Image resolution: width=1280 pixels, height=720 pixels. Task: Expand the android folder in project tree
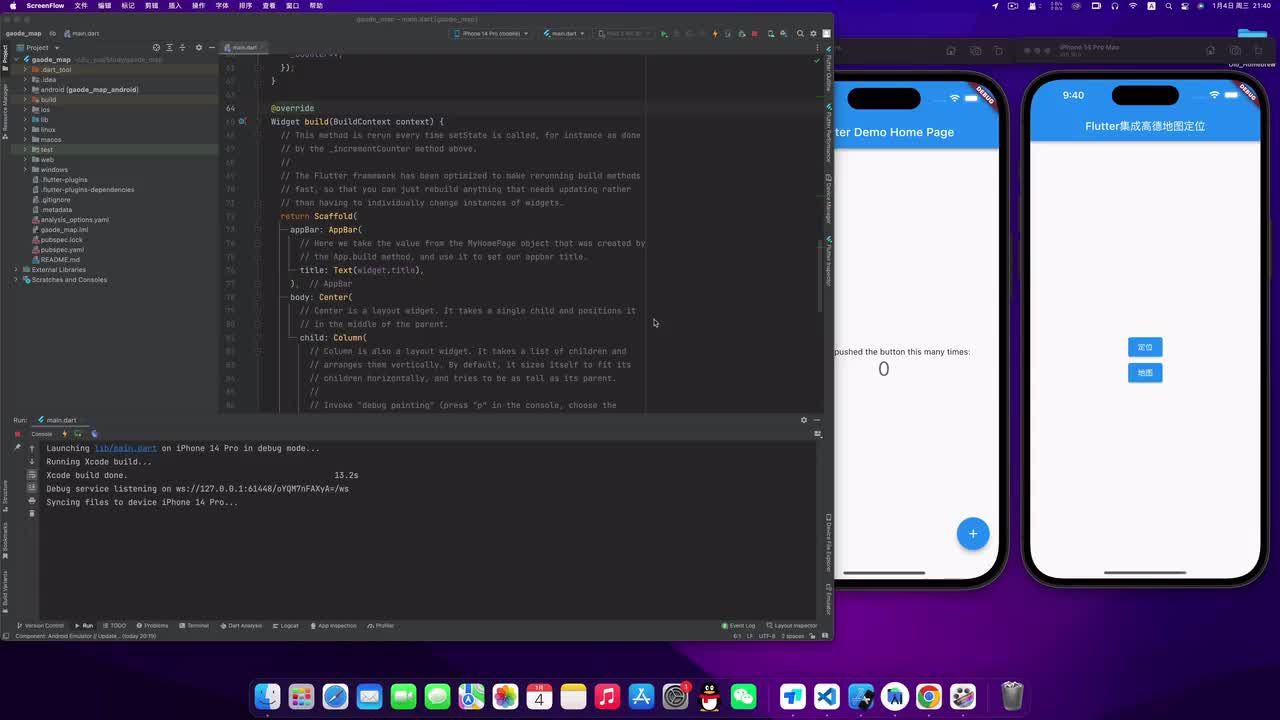click(25, 90)
